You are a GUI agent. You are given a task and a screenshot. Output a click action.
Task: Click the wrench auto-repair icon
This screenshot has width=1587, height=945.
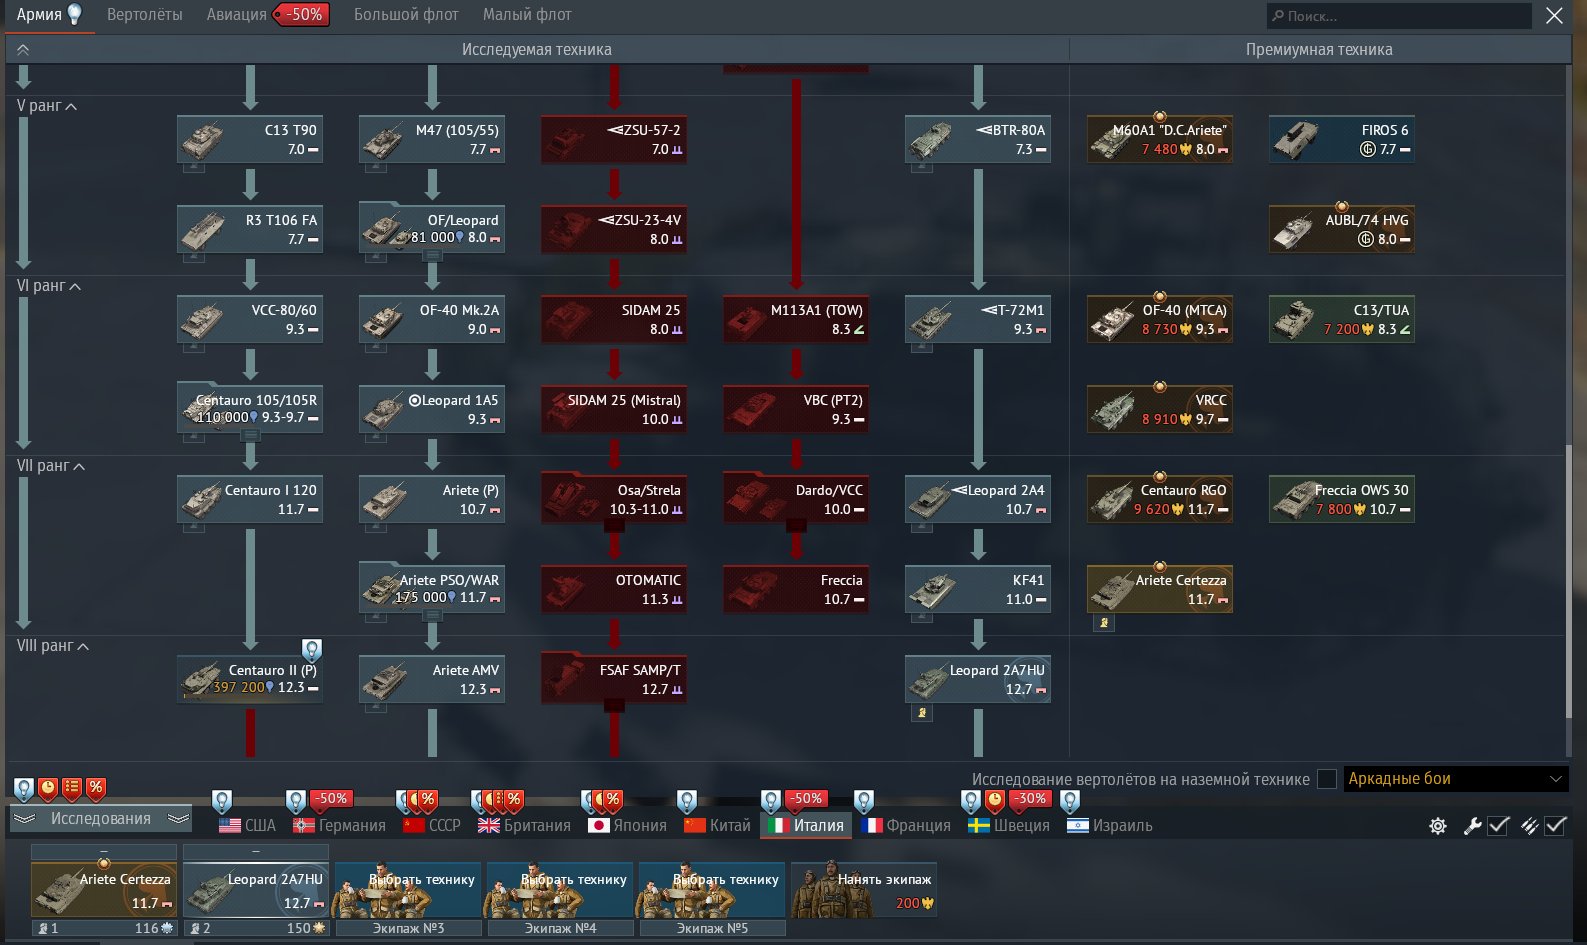tap(1472, 826)
